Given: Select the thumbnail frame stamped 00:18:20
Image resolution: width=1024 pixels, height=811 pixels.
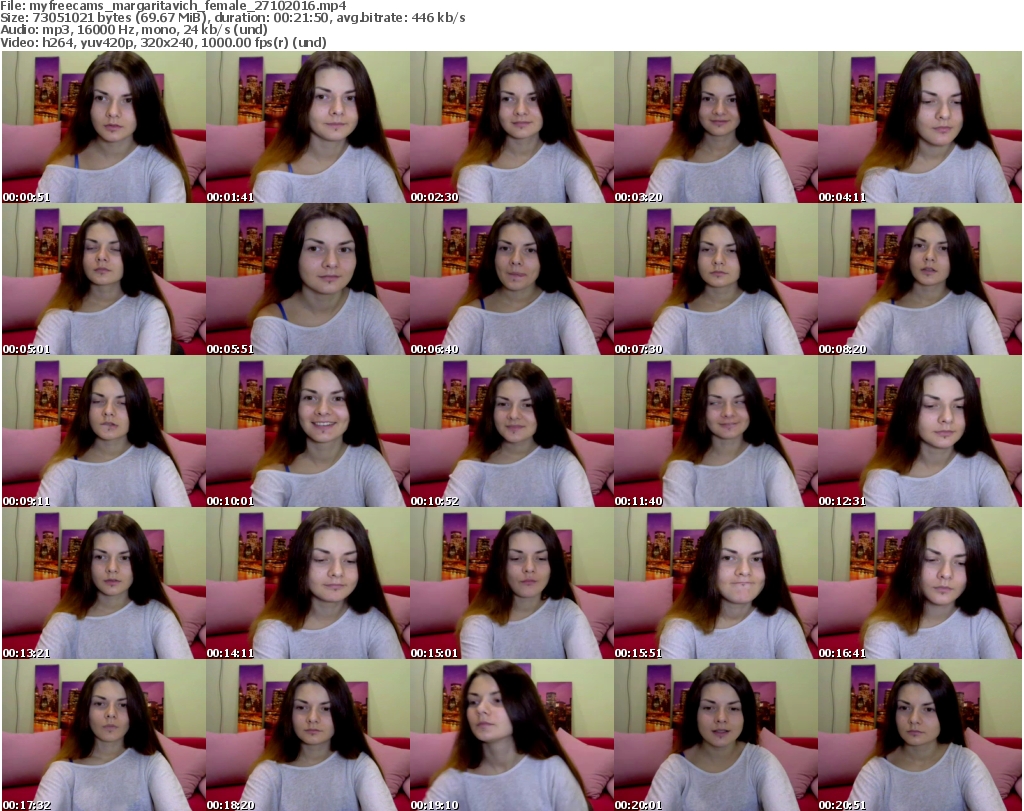Looking at the screenshot, I should coord(308,735).
